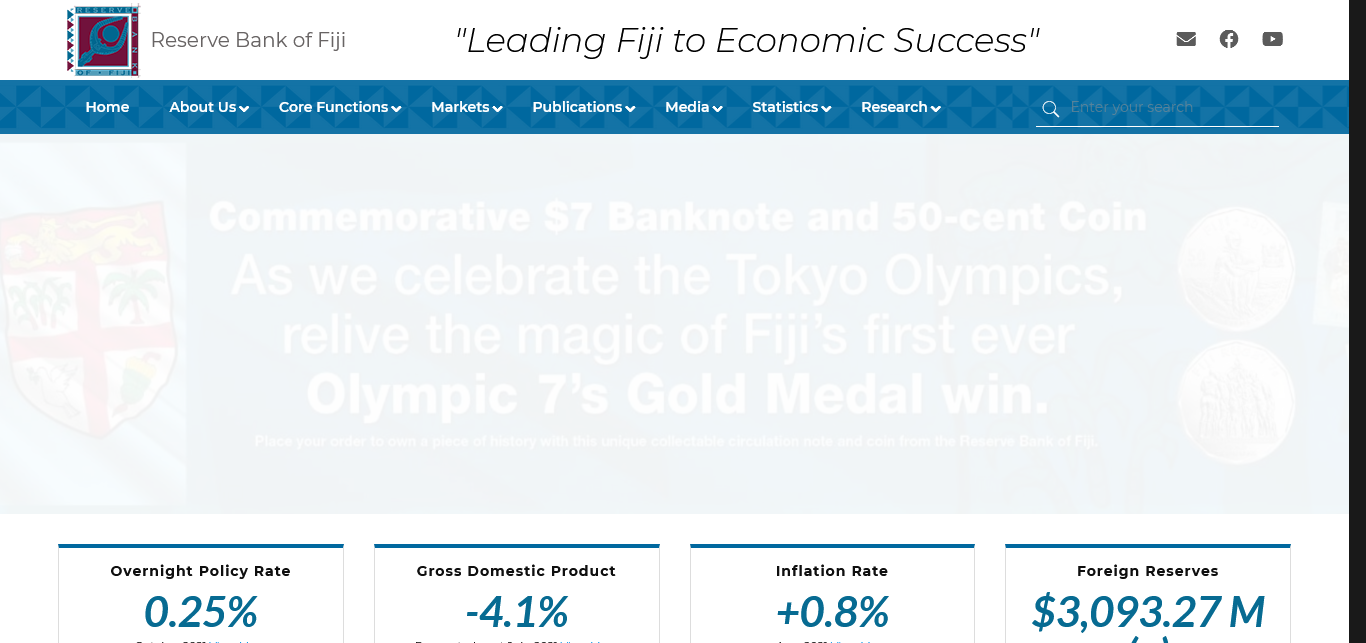Open the email envelope icon
Screen dimensions: 1366x643
click(x=1186, y=39)
